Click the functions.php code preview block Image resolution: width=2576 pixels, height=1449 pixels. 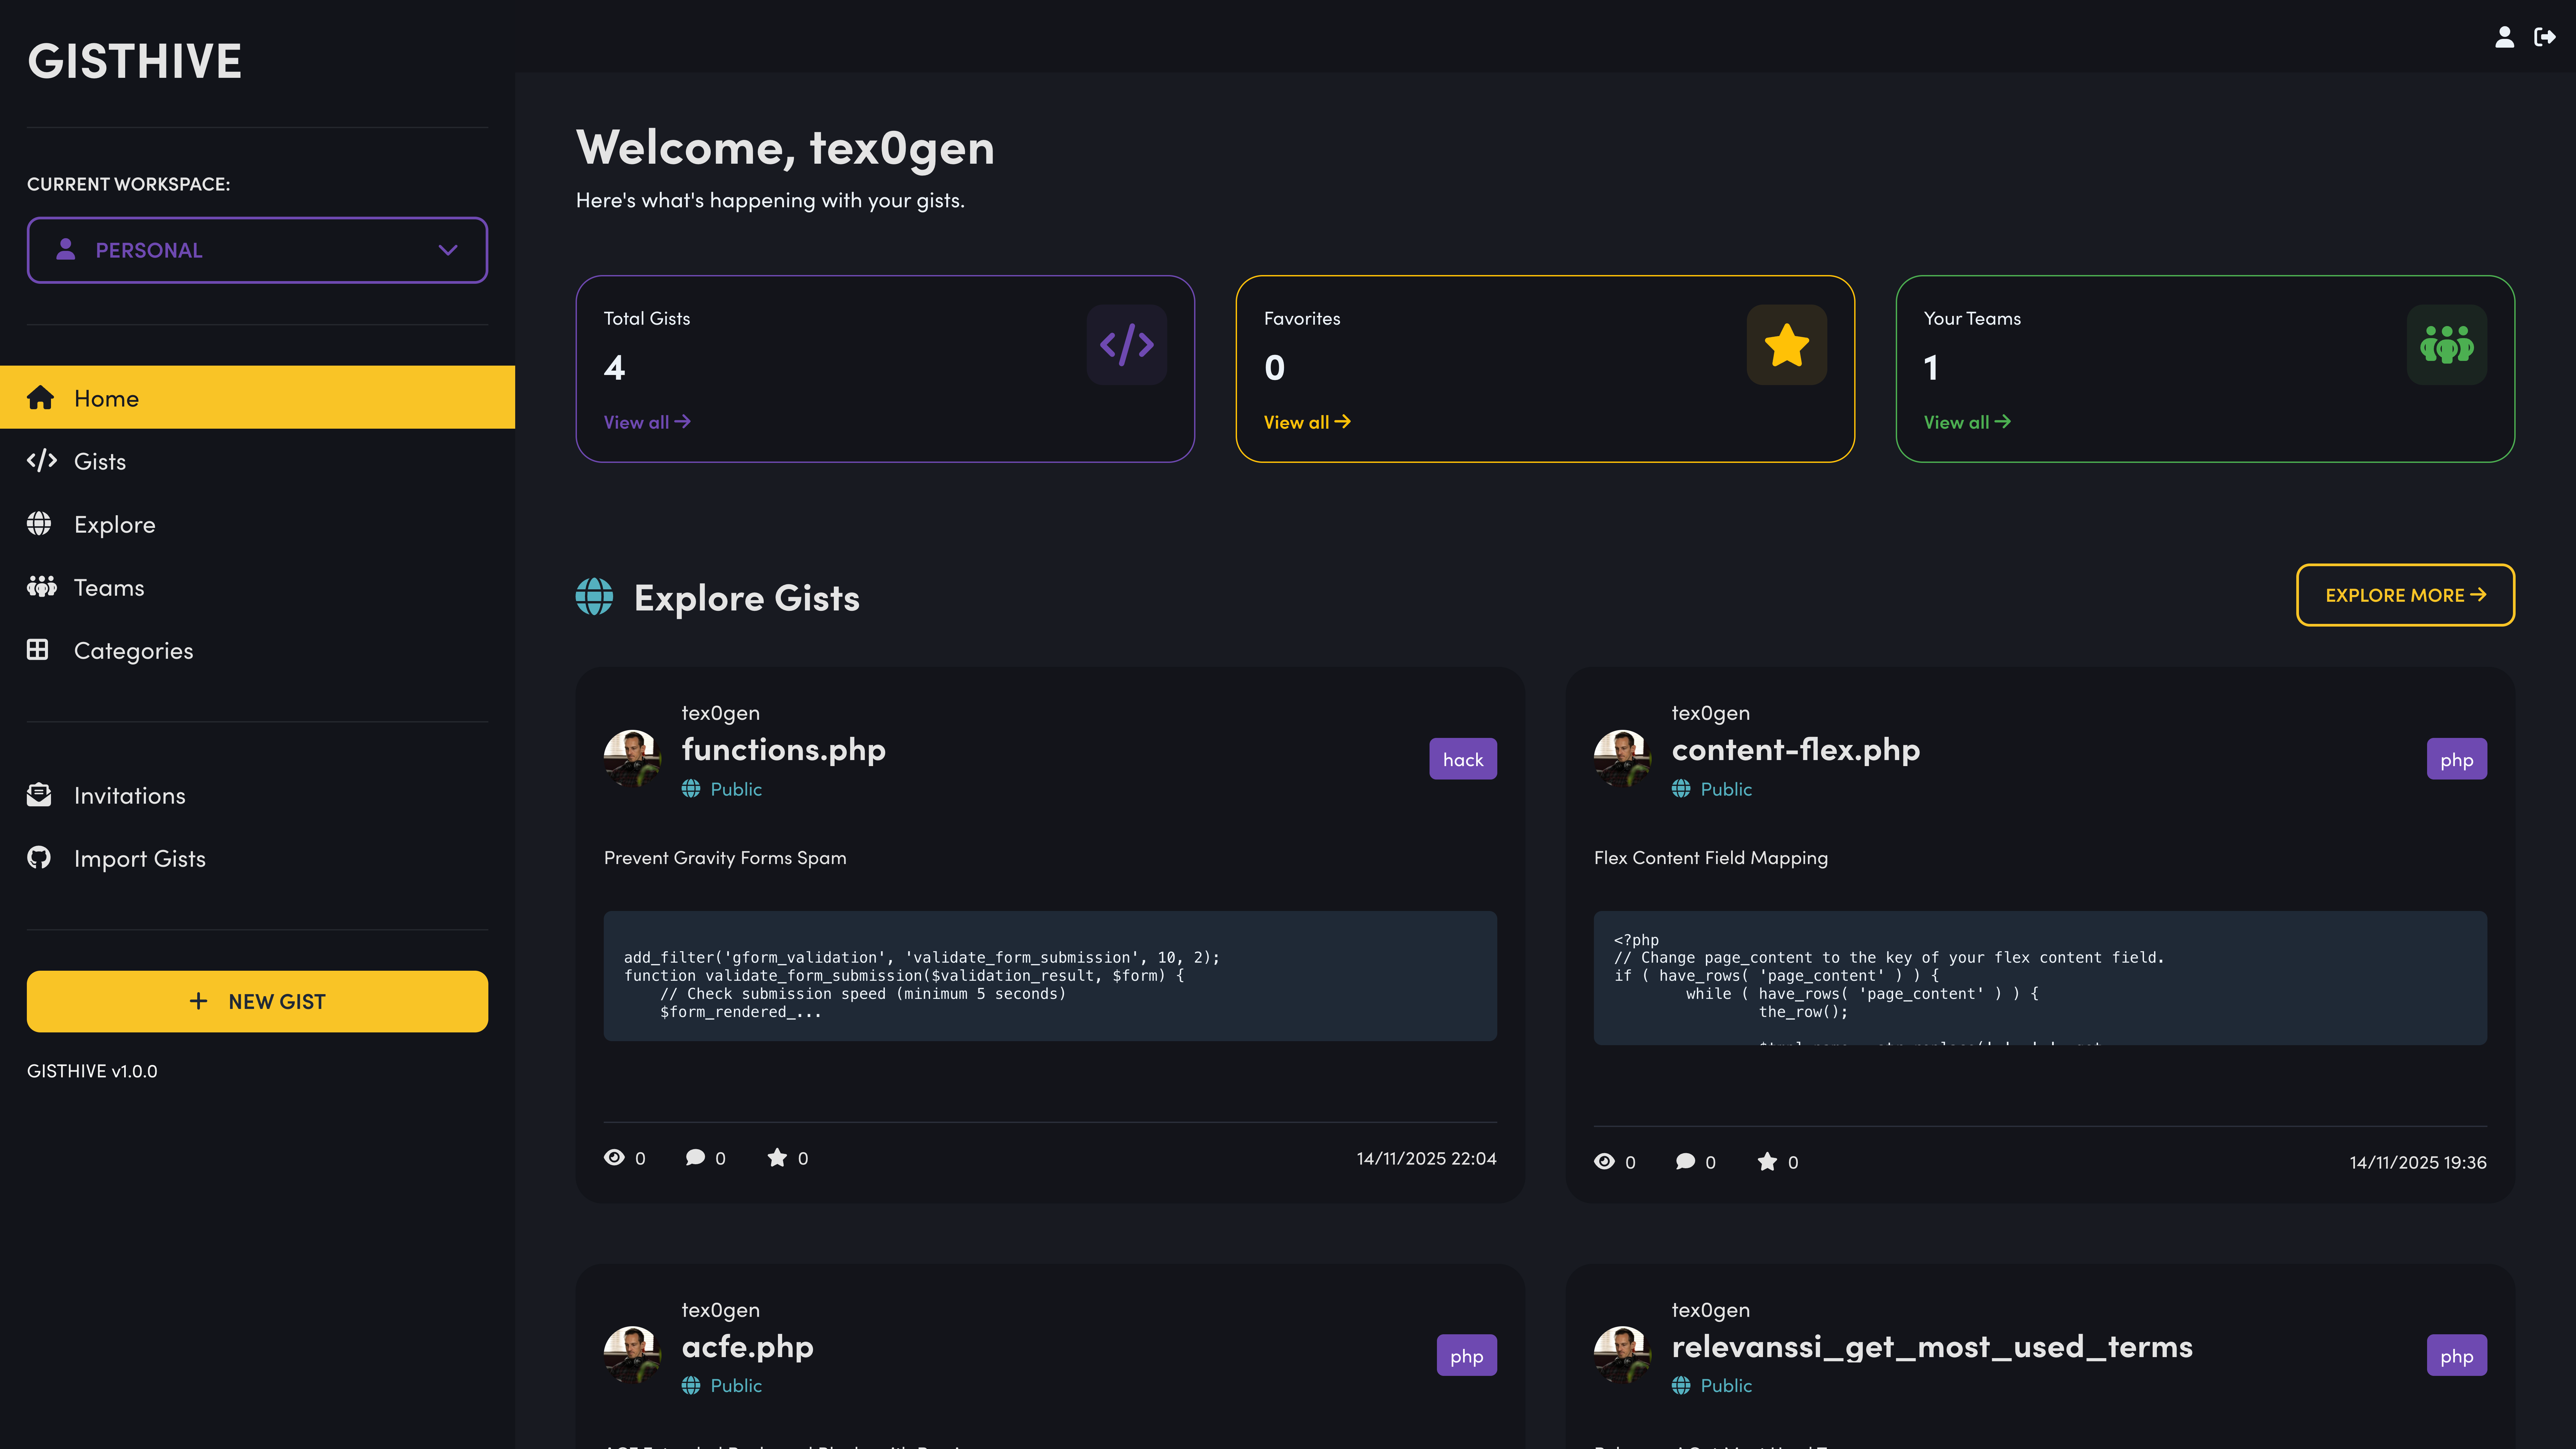coord(1050,976)
